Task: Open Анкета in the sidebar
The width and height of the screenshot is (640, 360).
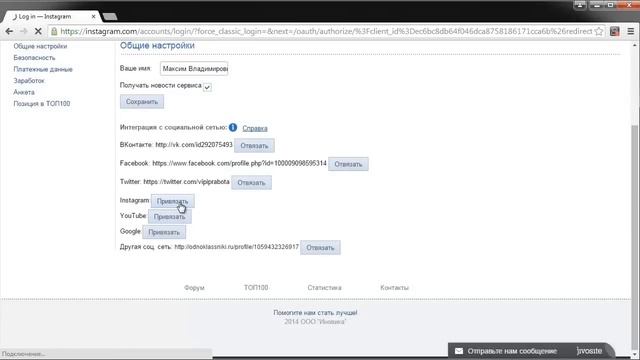Action: pos(24,92)
